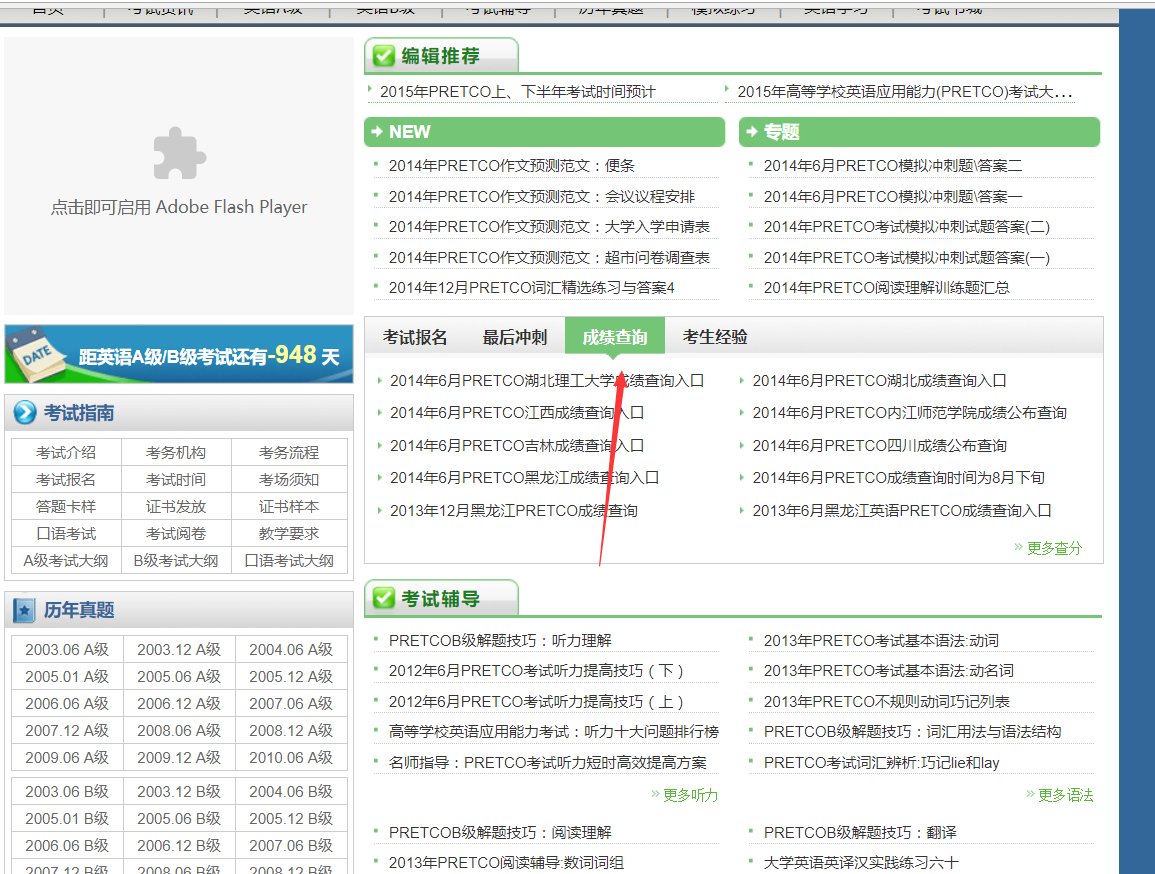Open the 2003.06 A级 past exam
This screenshot has height=874, width=1155.
coord(65,649)
